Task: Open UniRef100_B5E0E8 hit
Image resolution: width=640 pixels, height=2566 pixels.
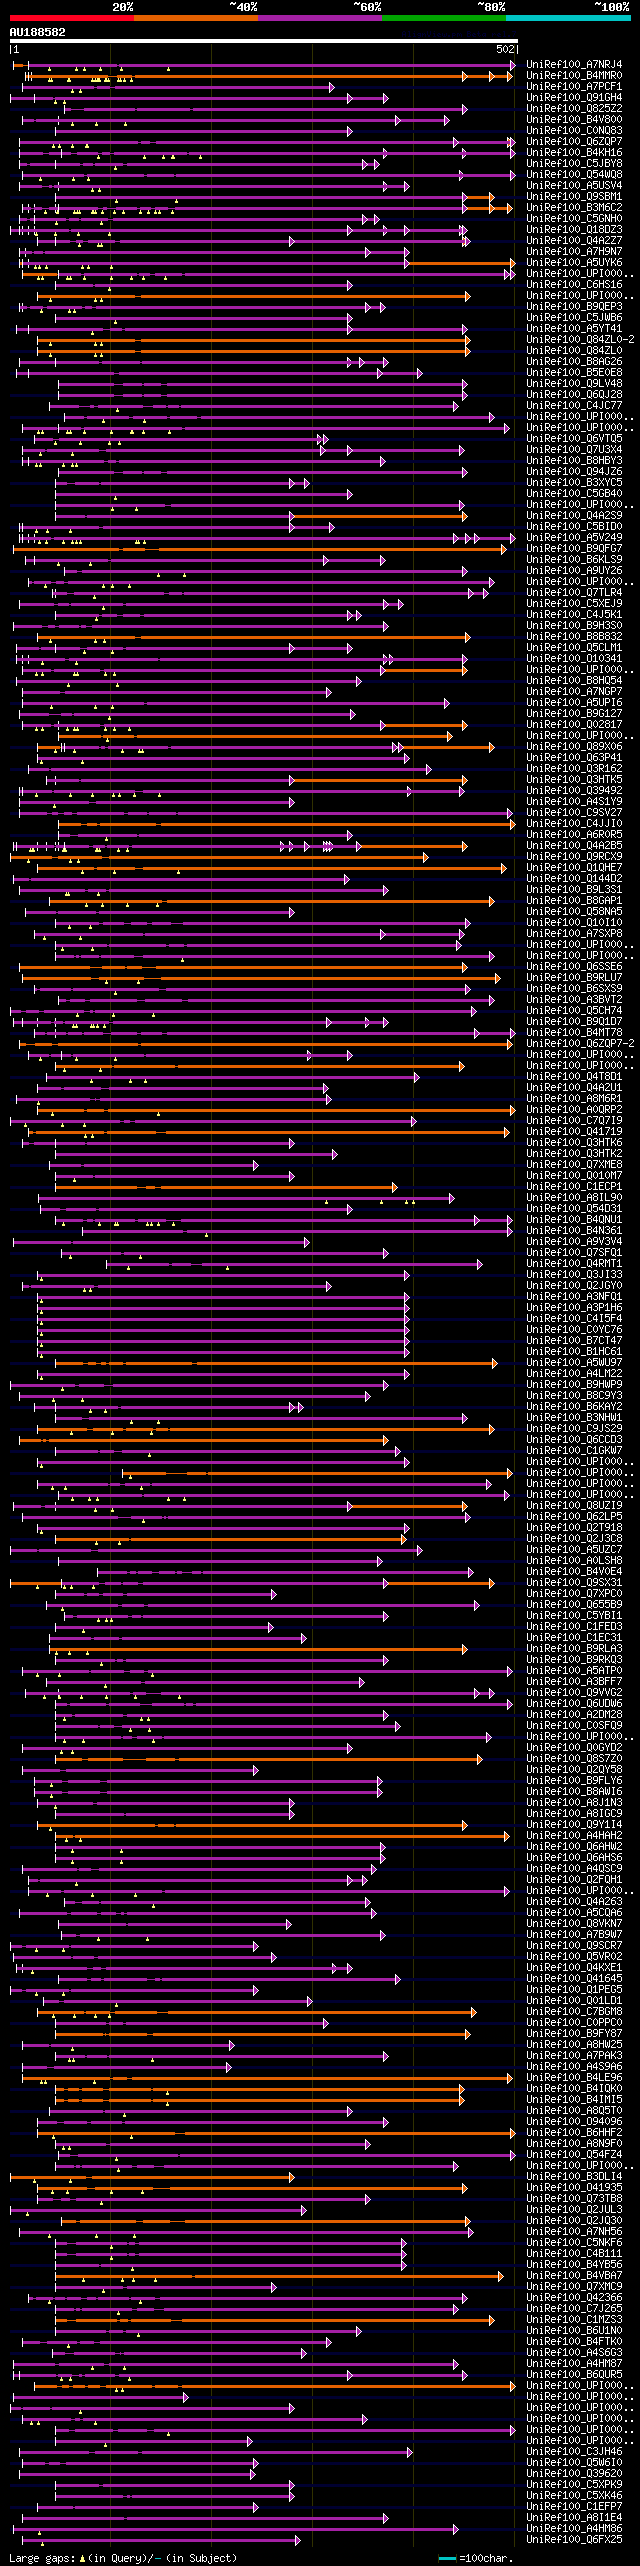Action: click(574, 373)
